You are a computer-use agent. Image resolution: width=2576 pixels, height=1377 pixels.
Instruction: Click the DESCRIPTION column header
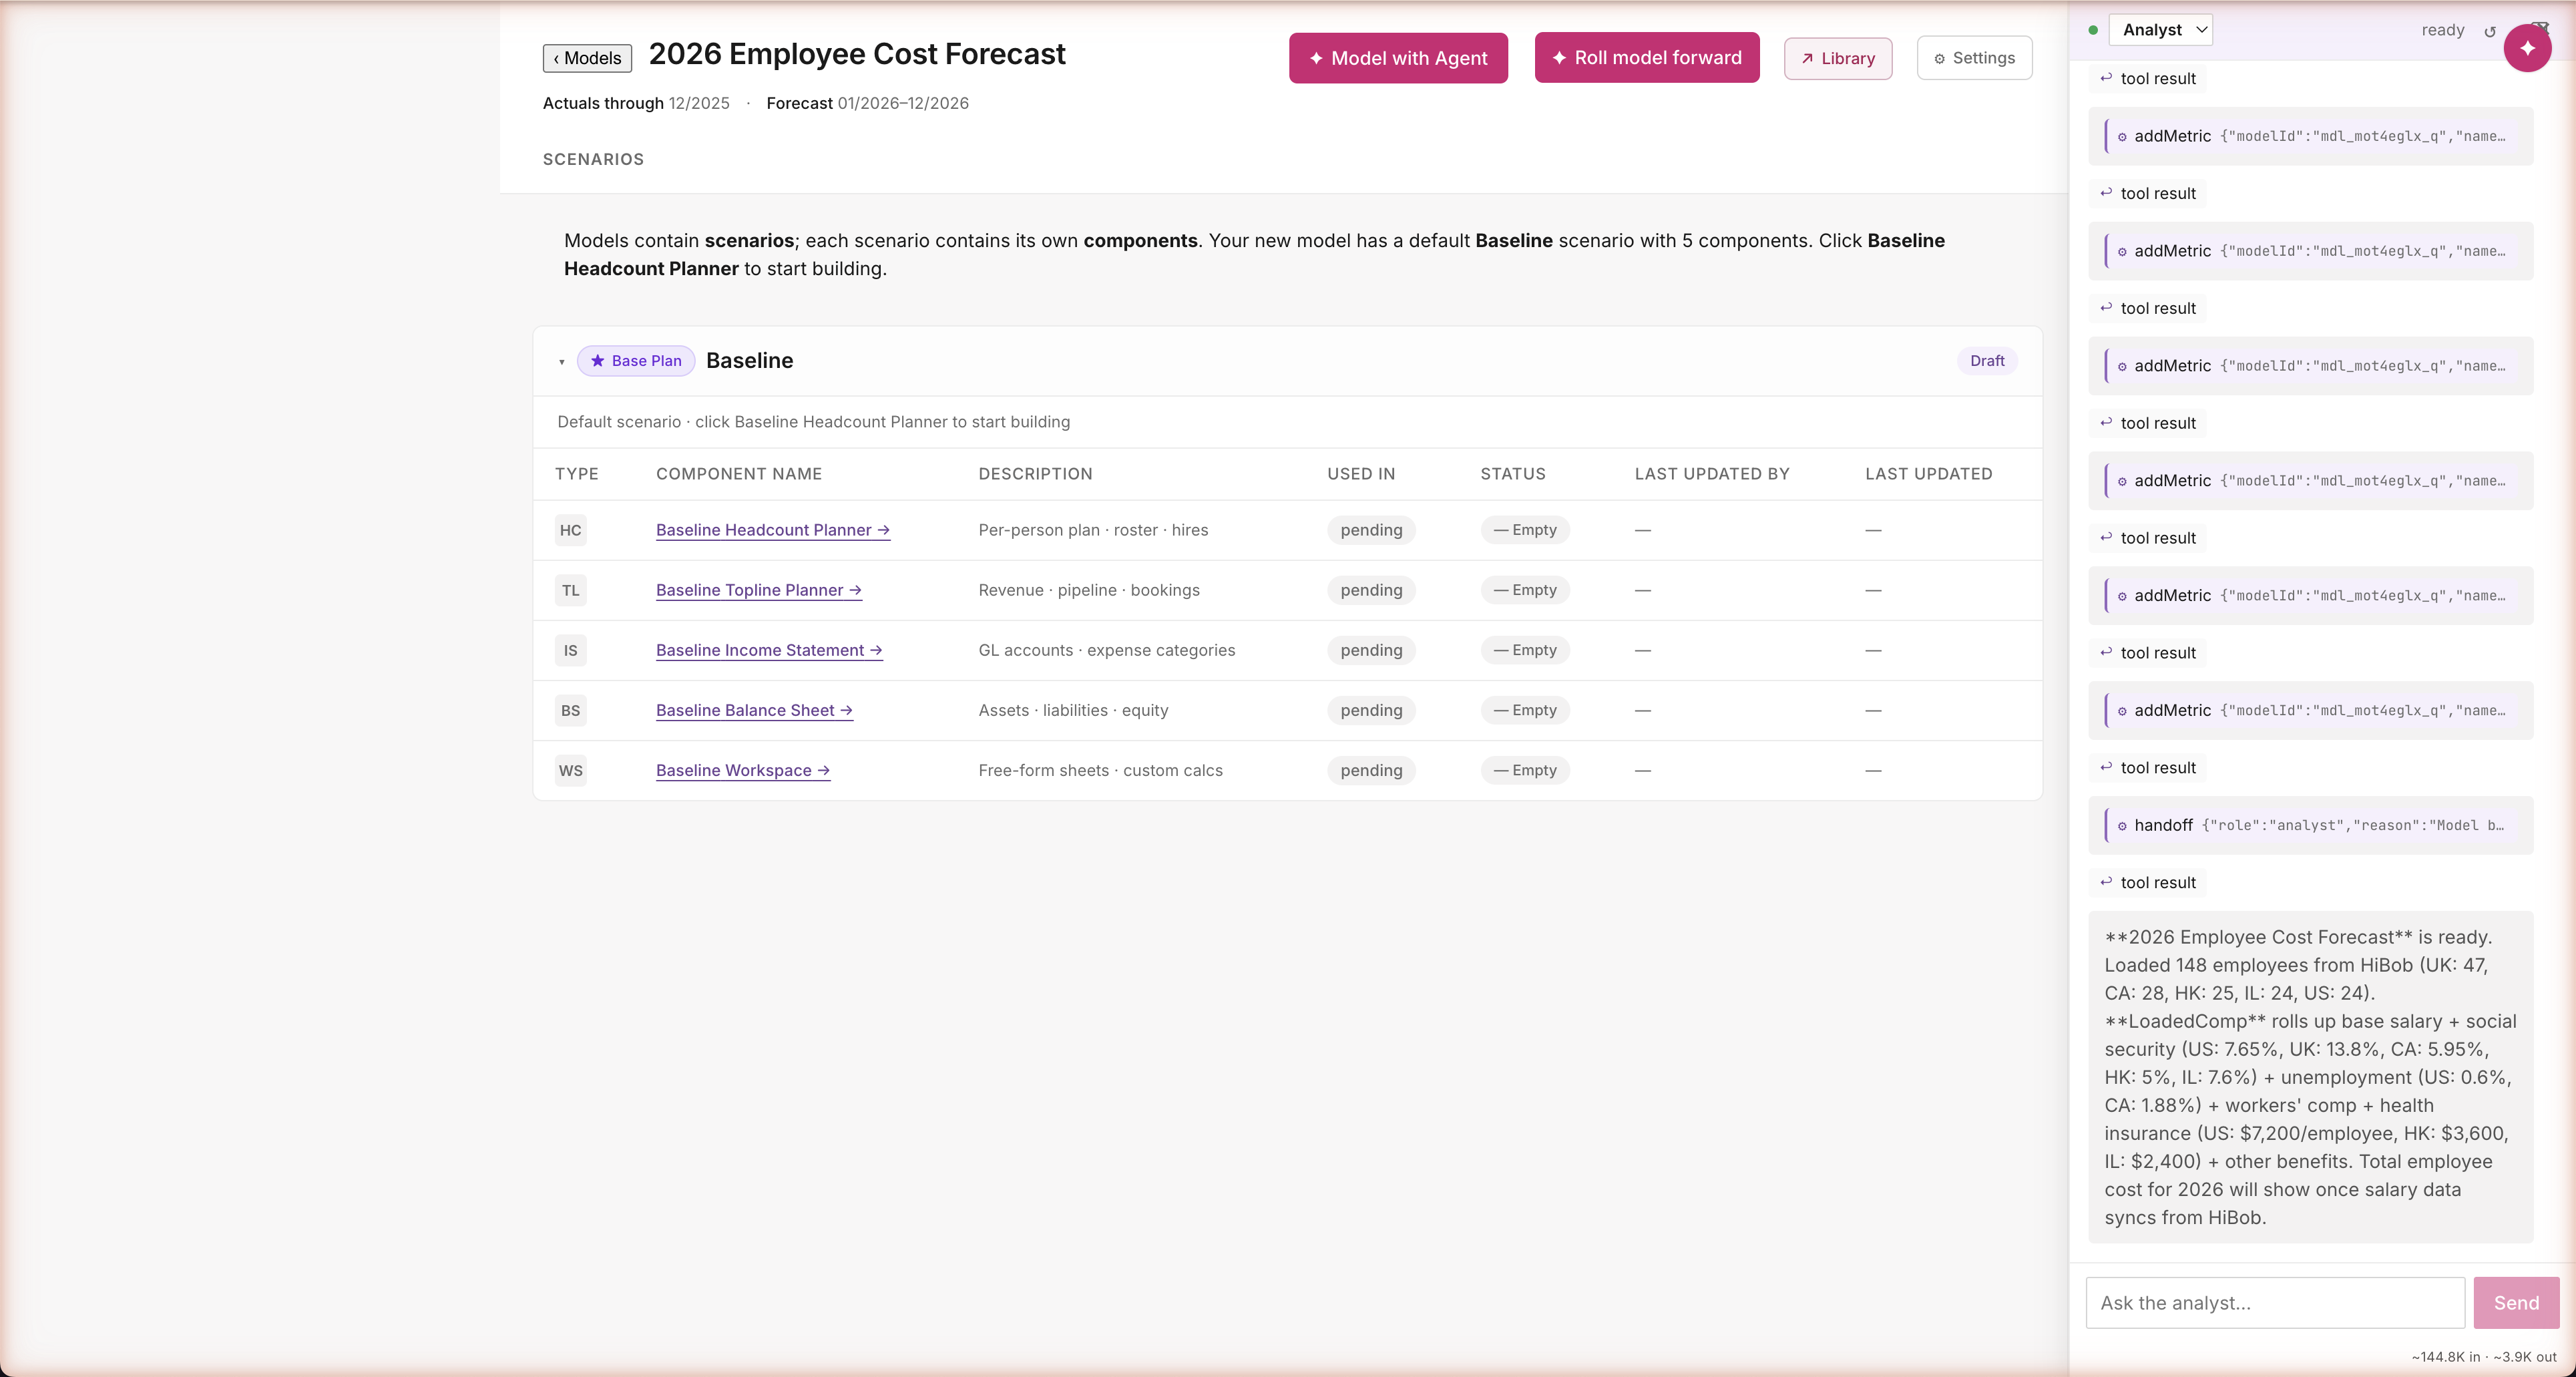point(1035,474)
